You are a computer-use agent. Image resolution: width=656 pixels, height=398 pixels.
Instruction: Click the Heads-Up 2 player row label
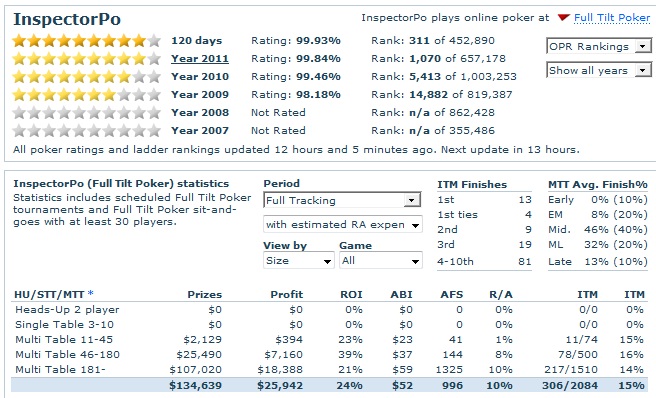67,310
